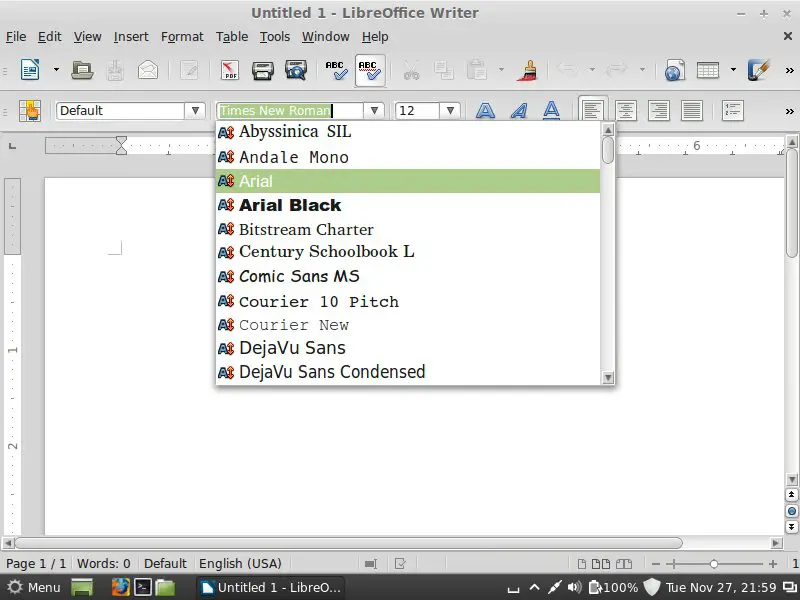This screenshot has width=800, height=600.
Task: Open the Help menu
Action: (375, 37)
